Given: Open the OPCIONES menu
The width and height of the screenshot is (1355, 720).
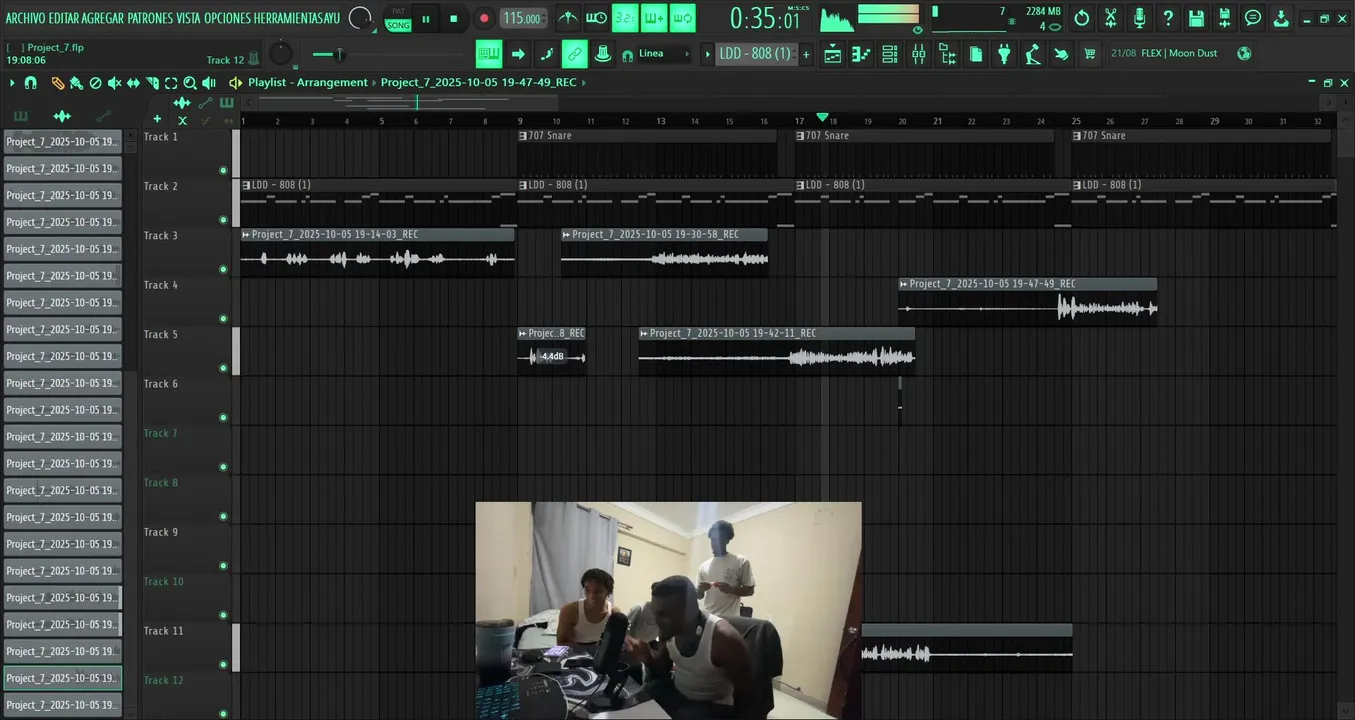Looking at the screenshot, I should (x=227, y=18).
